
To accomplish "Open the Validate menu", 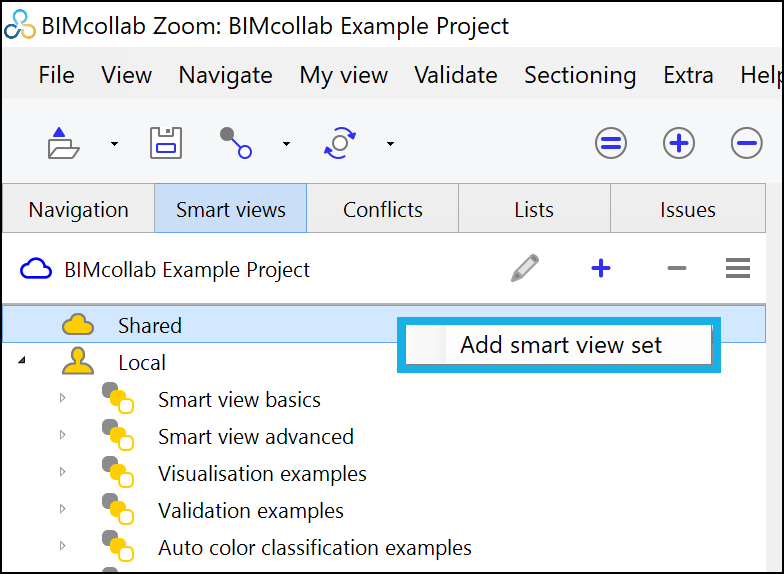I will [x=456, y=76].
